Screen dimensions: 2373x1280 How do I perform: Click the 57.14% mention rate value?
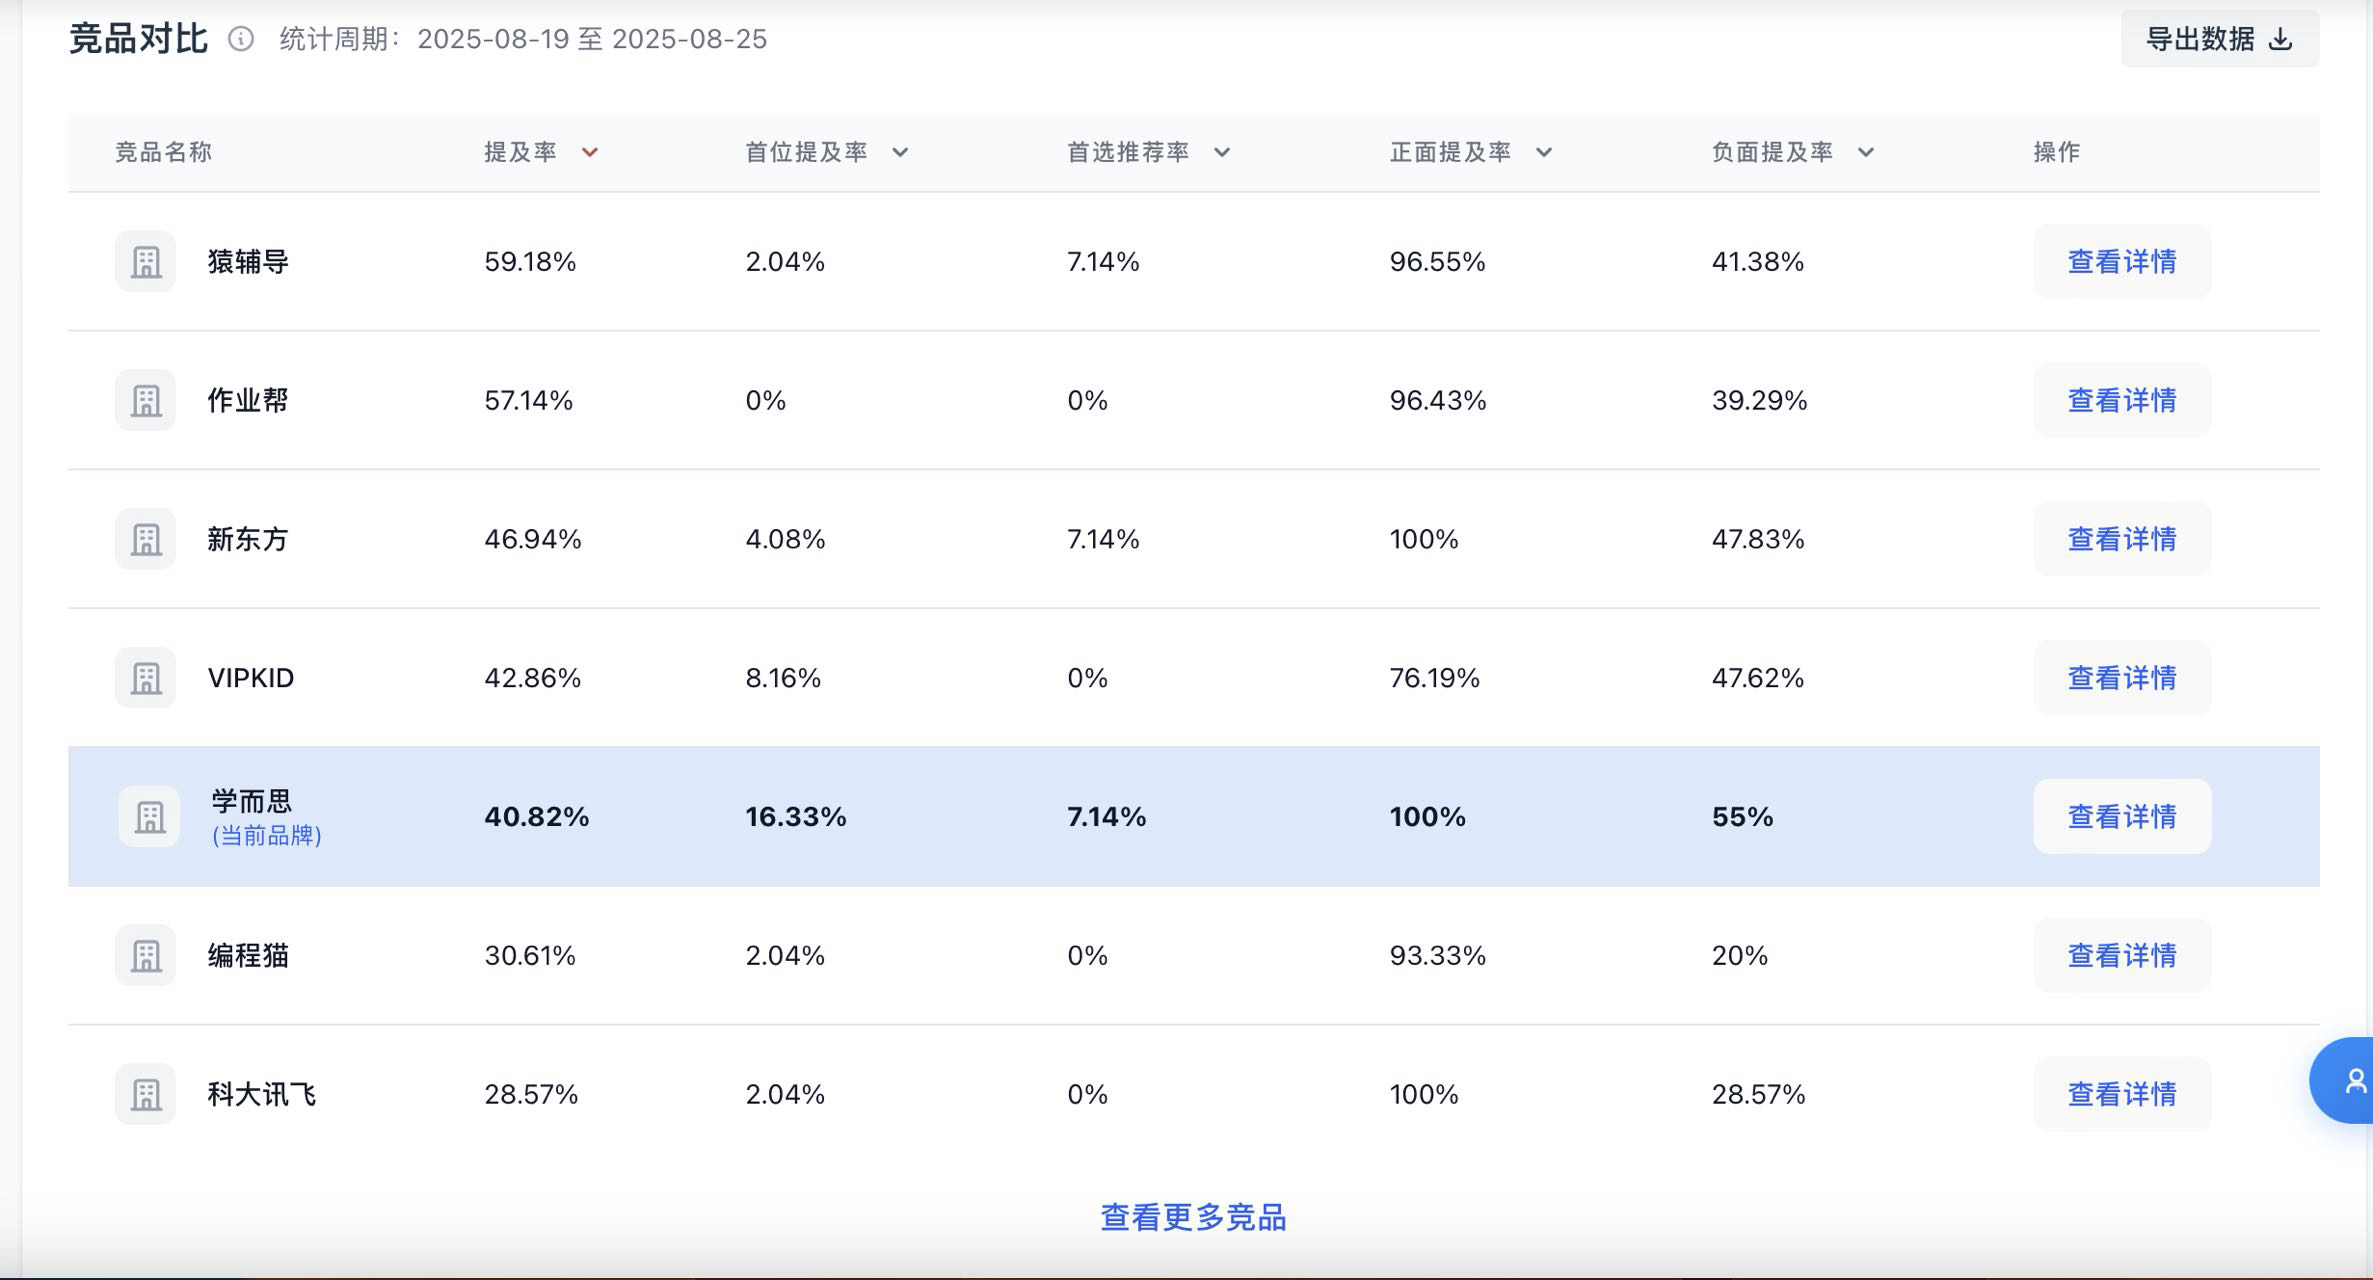click(529, 400)
